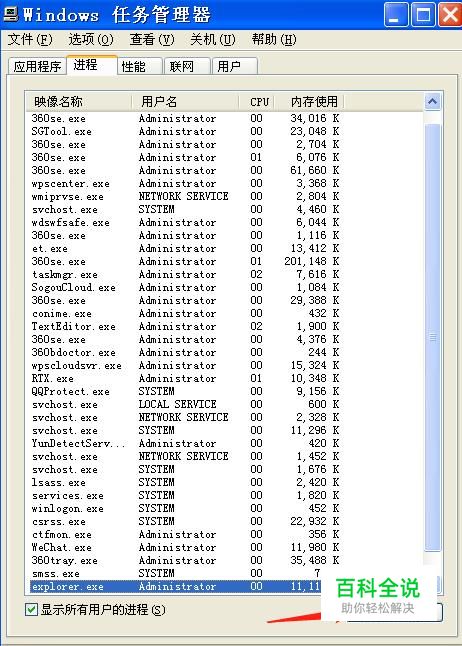Select the SogouCloud.exe process

[x=185, y=288]
